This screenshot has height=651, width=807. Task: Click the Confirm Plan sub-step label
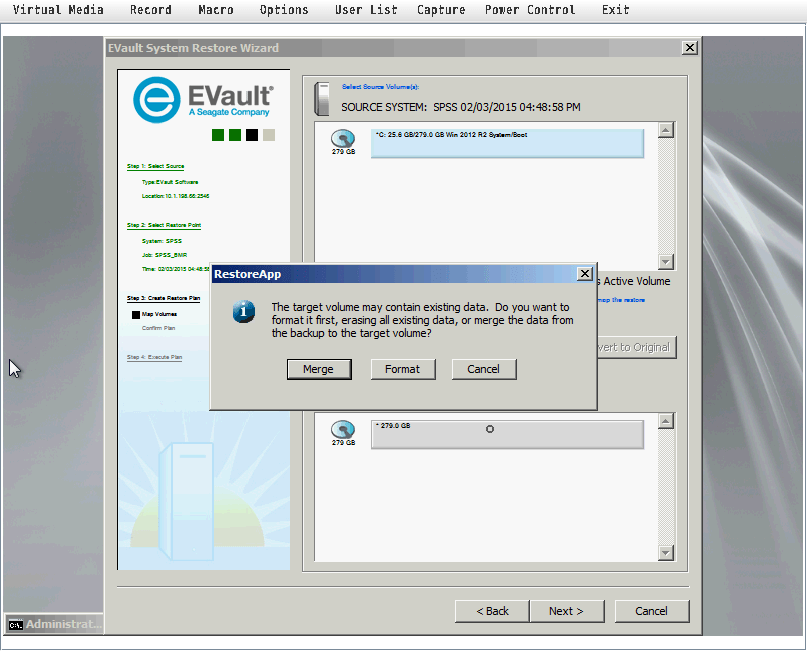pyautogui.click(x=159, y=328)
